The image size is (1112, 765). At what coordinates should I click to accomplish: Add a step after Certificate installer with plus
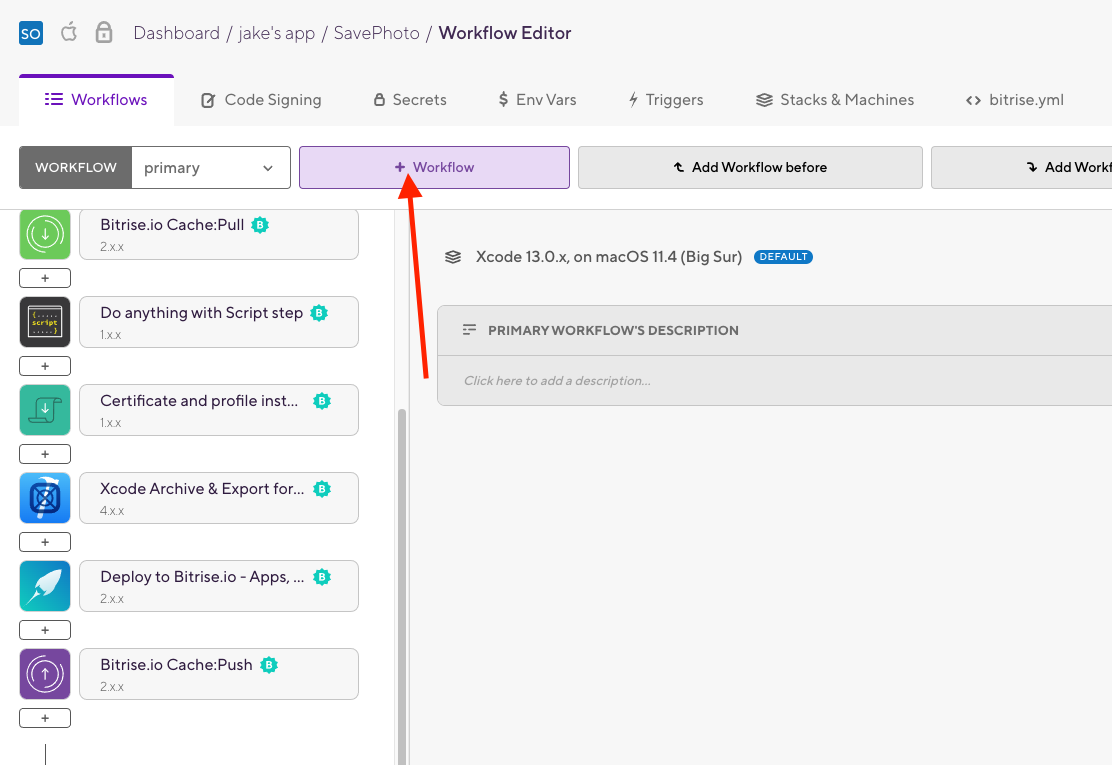pos(45,454)
